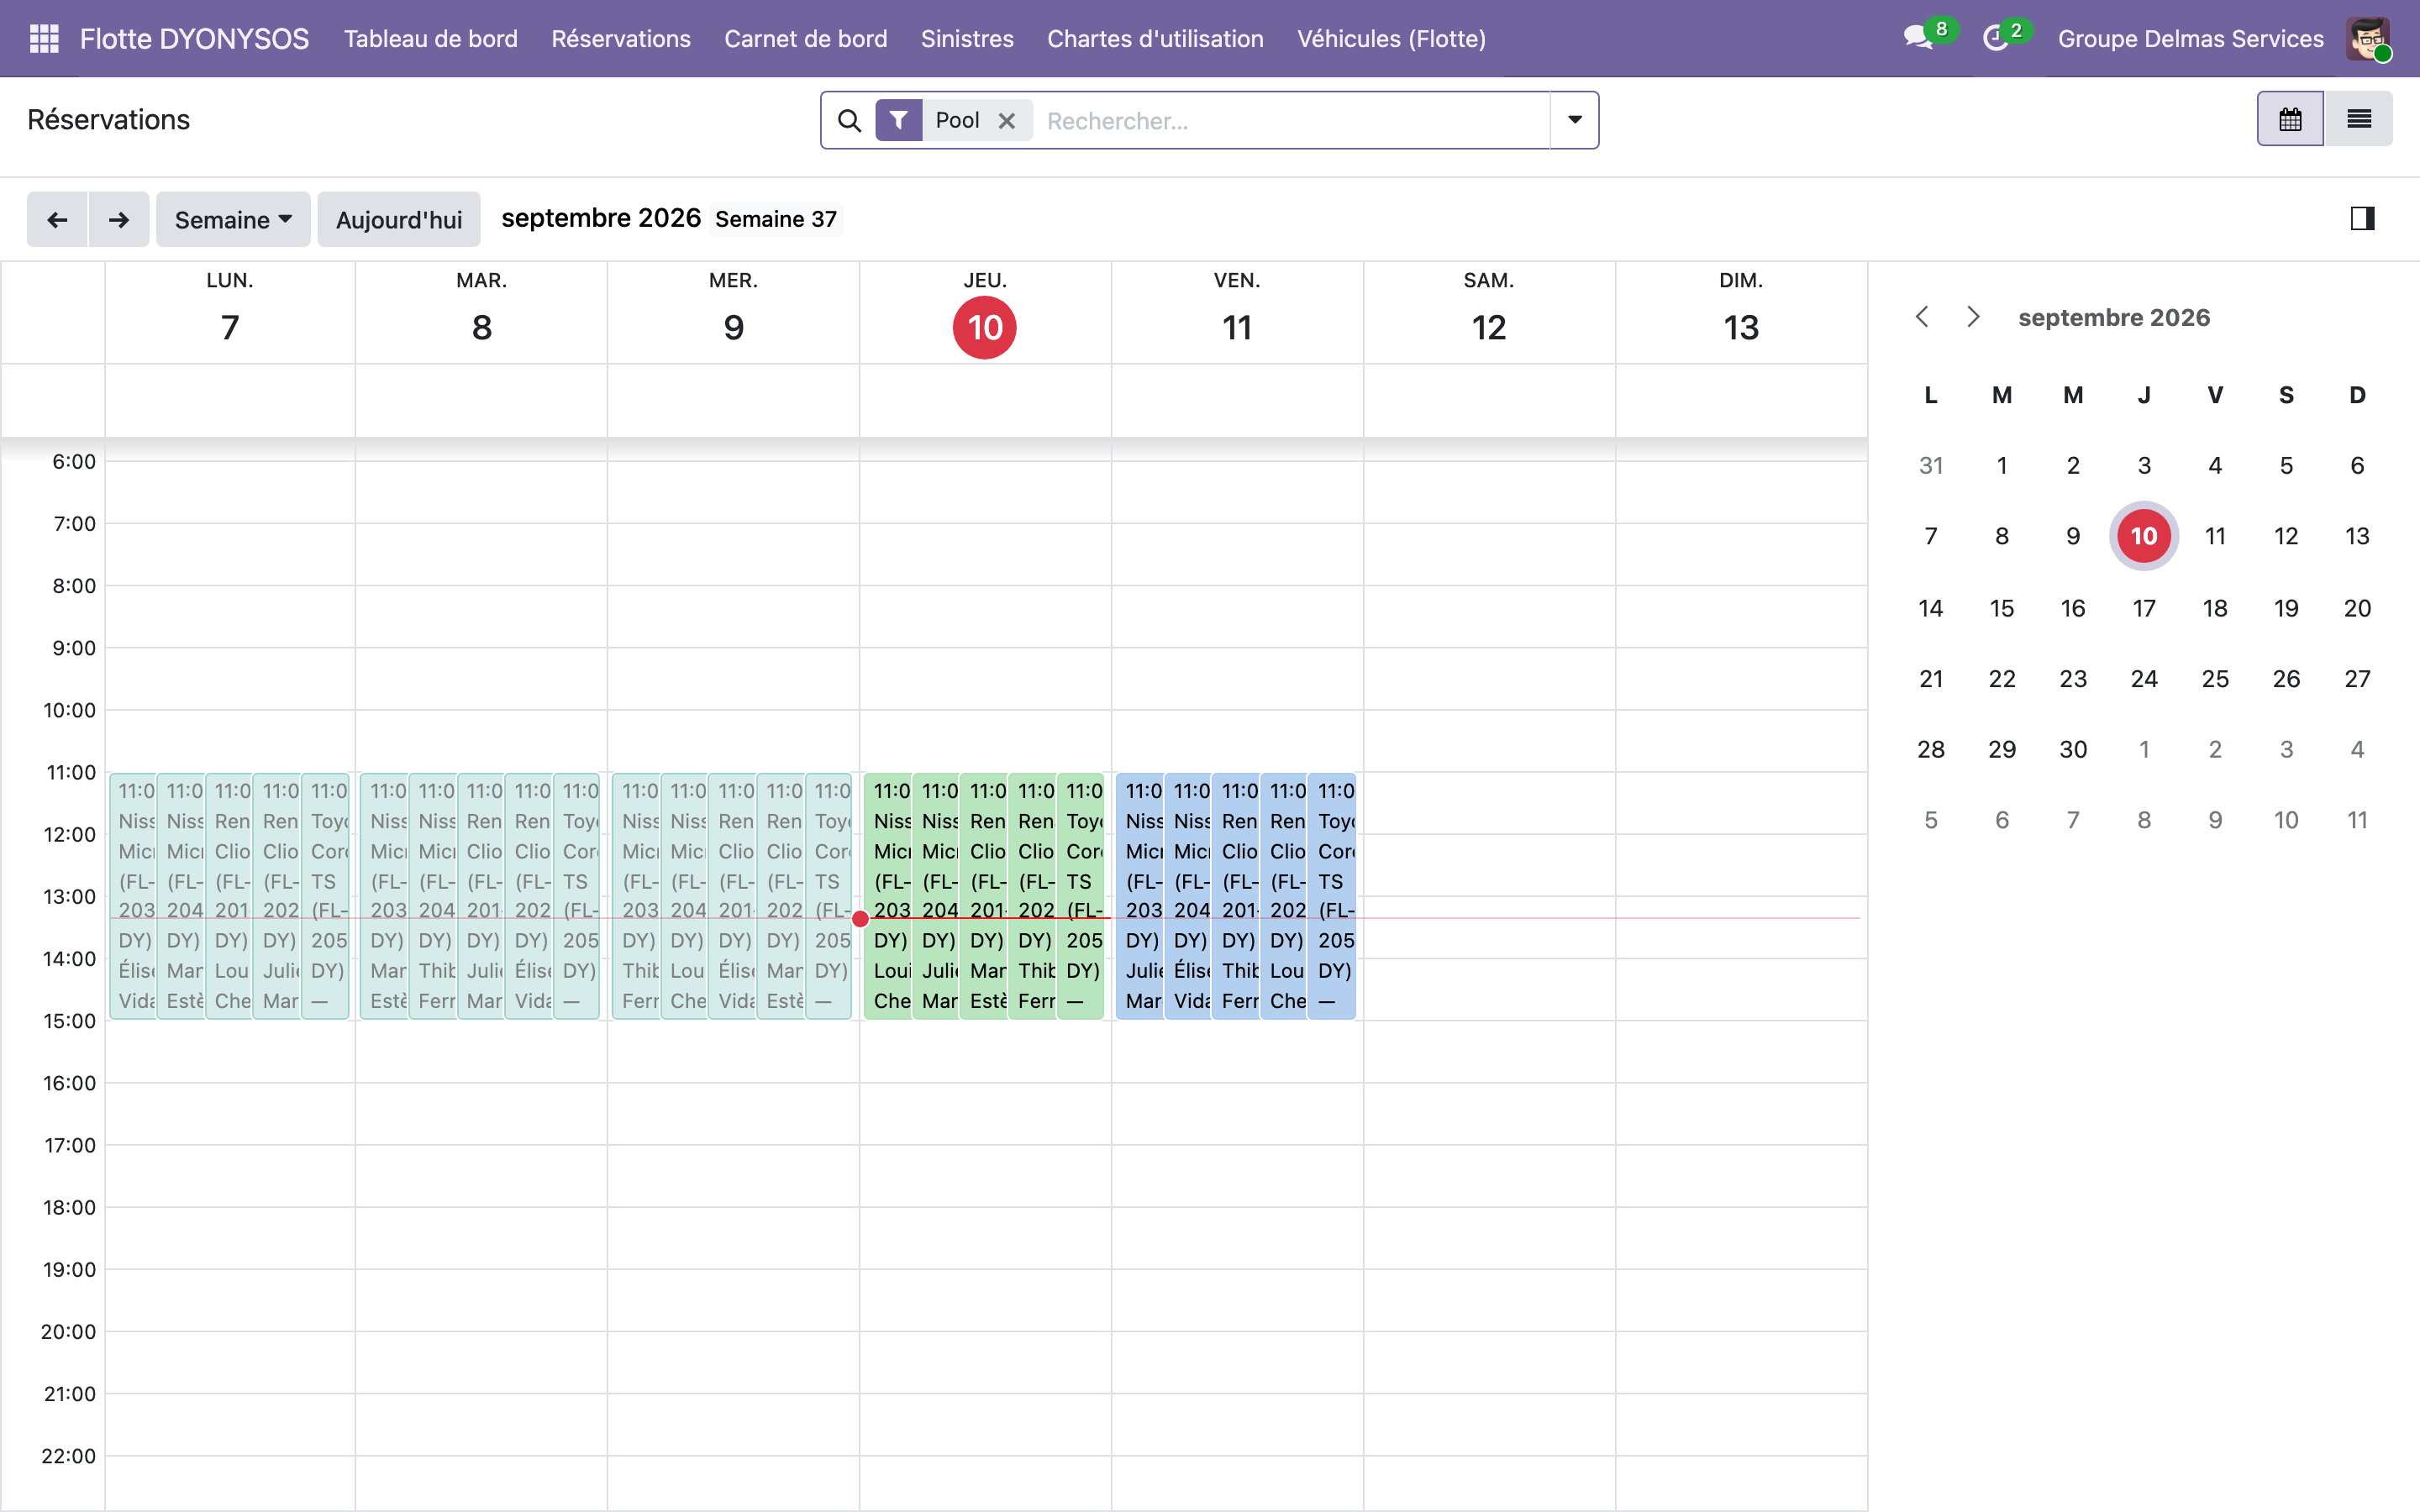Open Friday's first blue Nissan Micra reservation

click(1139, 896)
